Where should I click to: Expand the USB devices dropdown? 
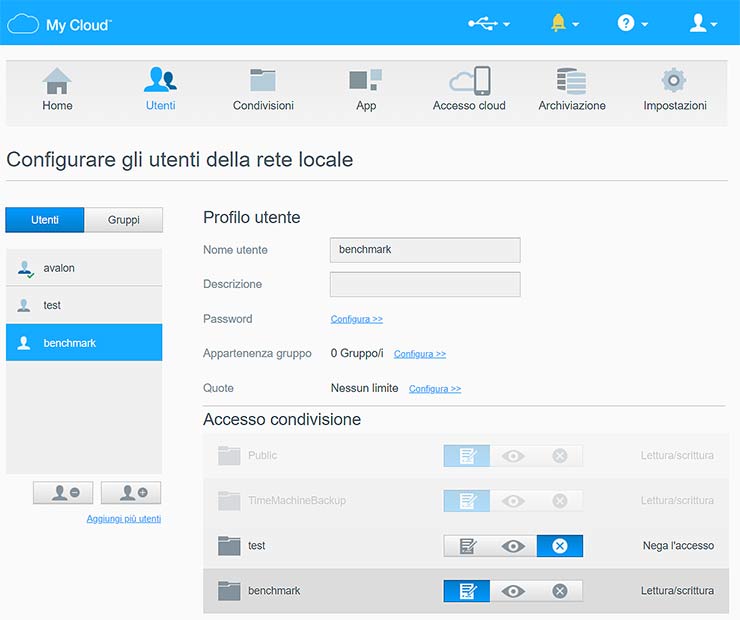[x=489, y=23]
